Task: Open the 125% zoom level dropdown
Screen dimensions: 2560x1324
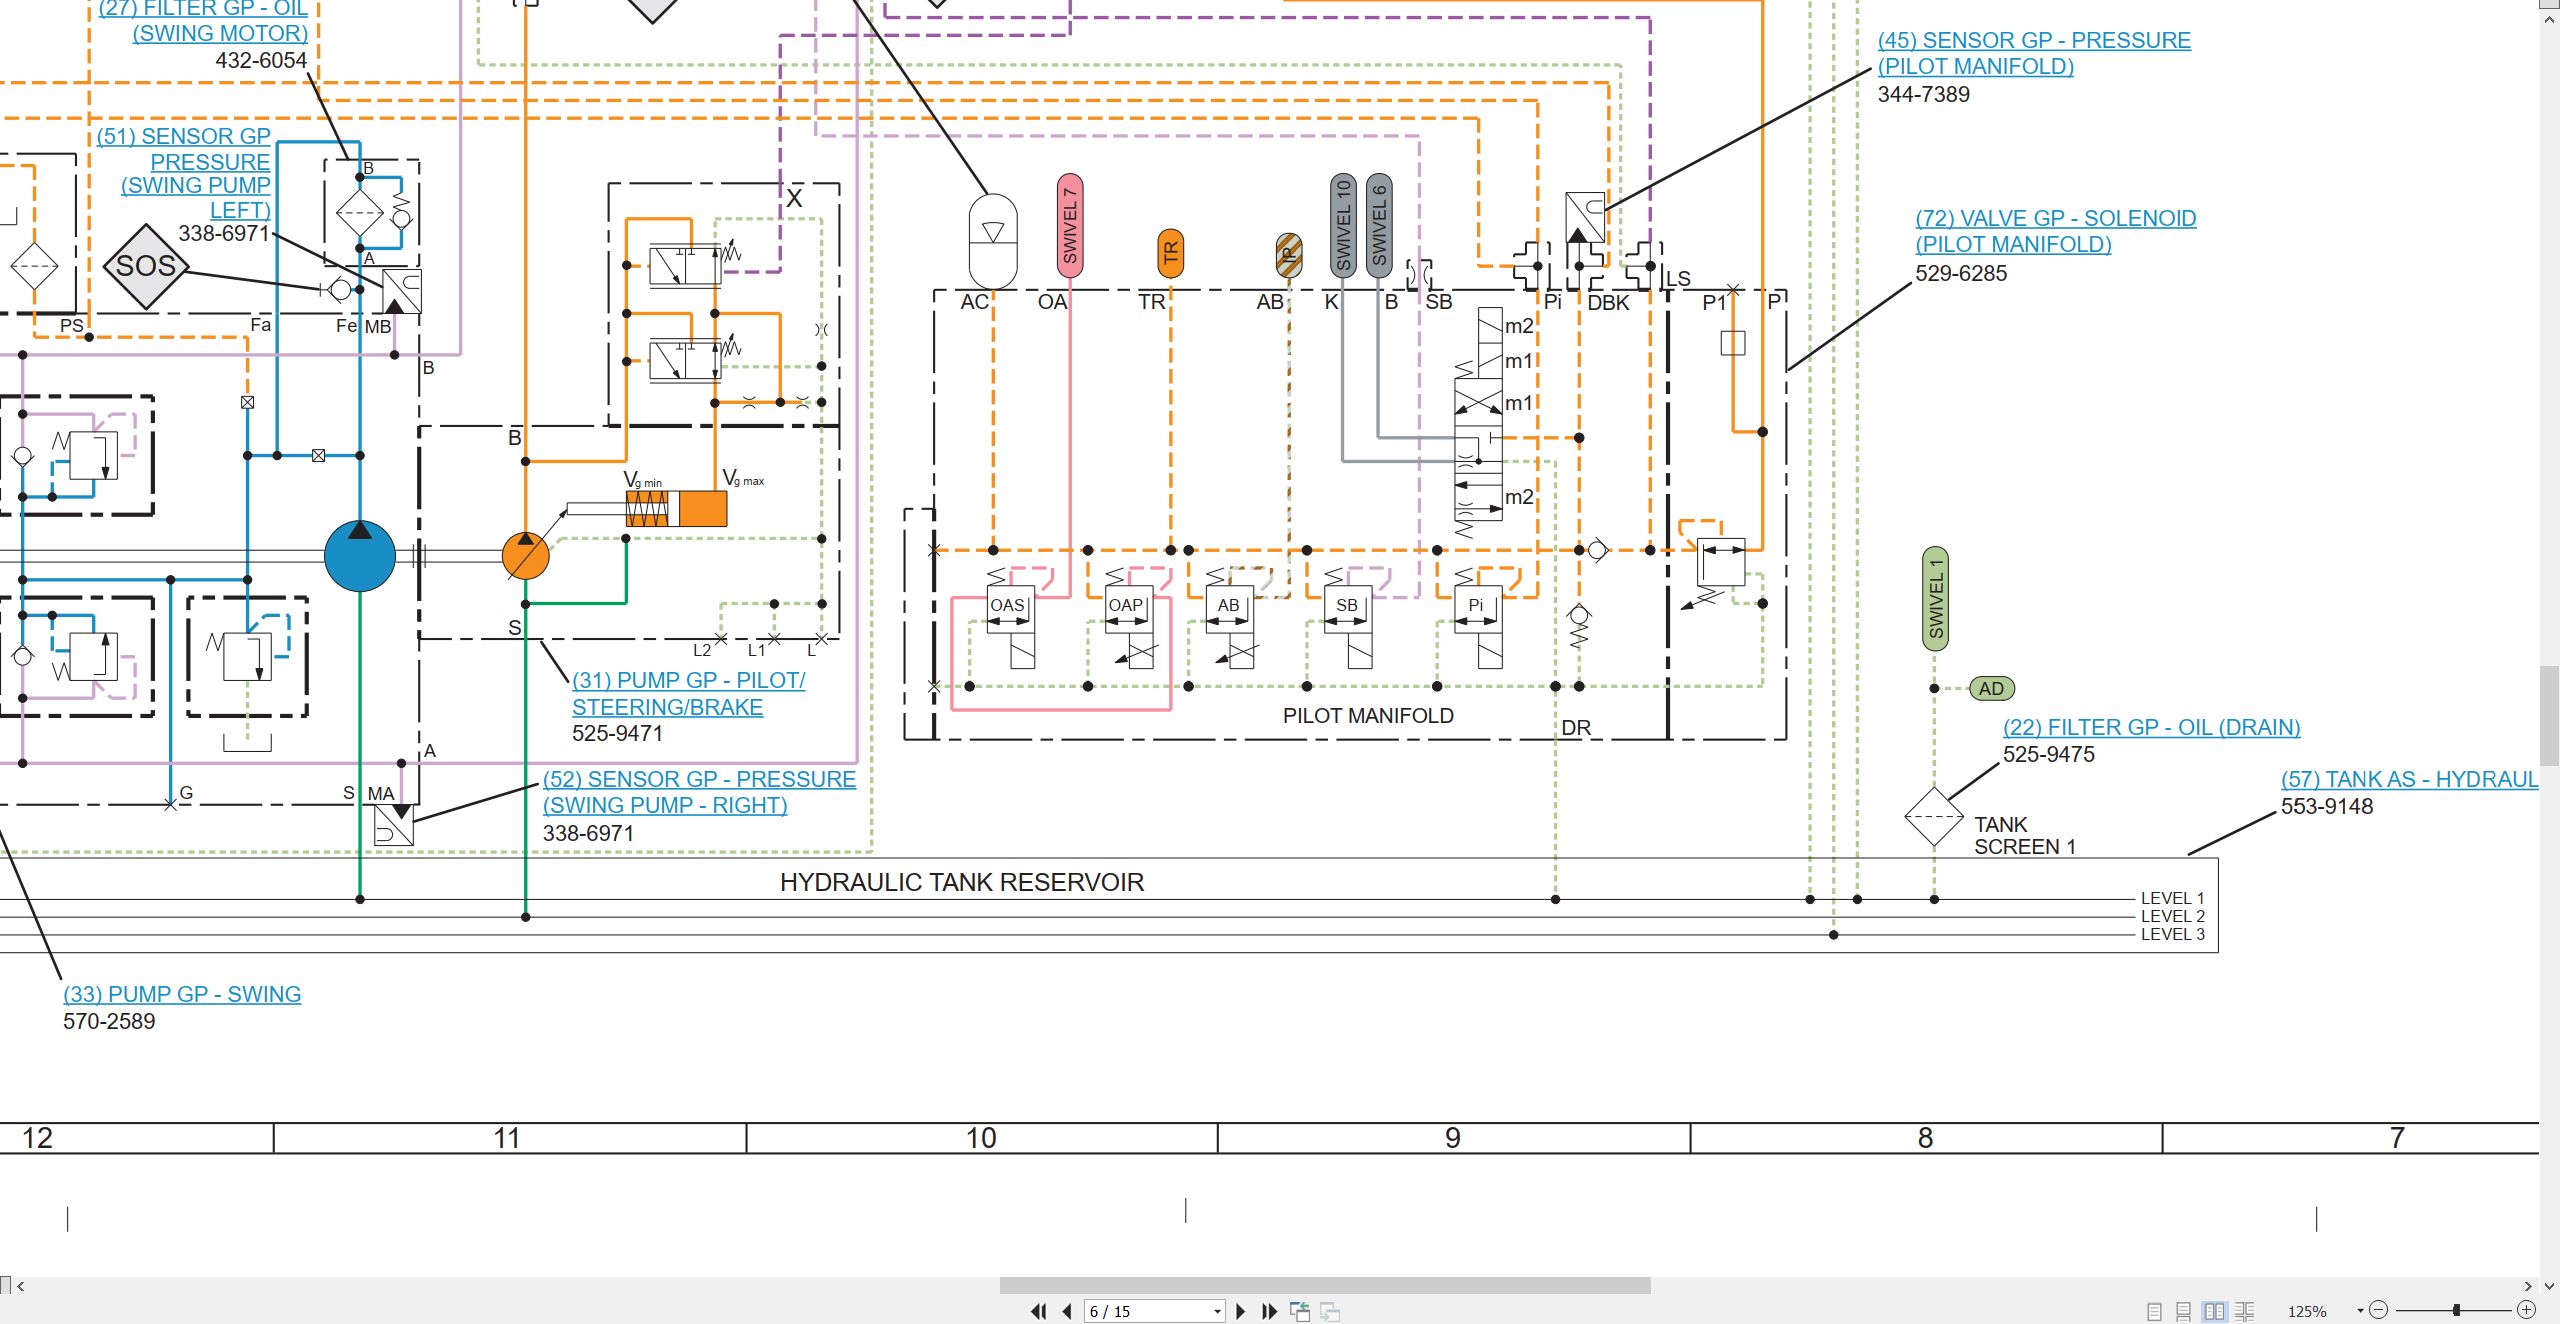Action: [2361, 1311]
